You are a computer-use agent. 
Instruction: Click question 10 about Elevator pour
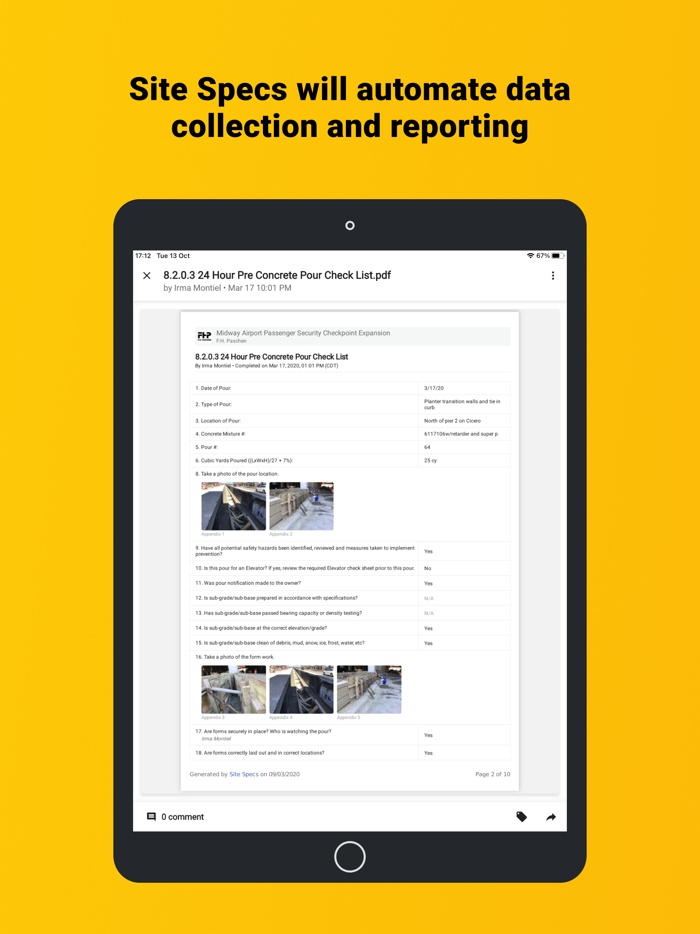pos(304,568)
